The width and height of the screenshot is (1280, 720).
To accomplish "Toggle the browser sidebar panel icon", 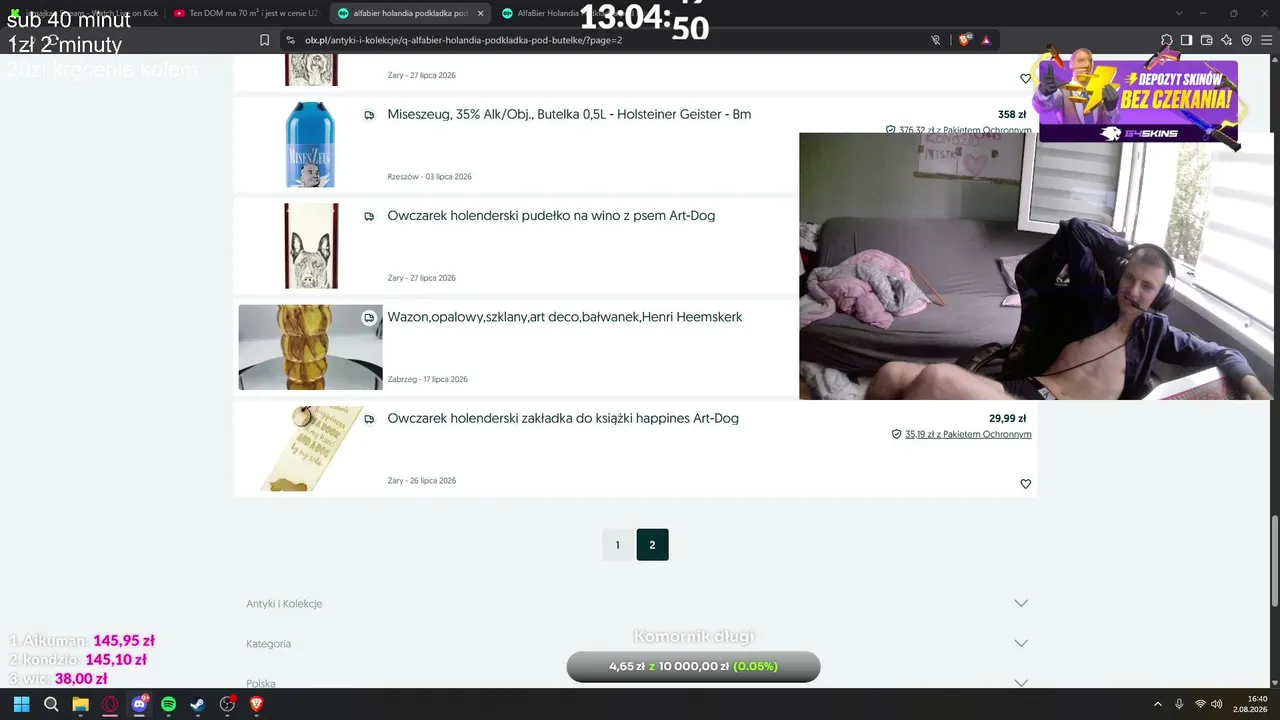I will click(1186, 40).
